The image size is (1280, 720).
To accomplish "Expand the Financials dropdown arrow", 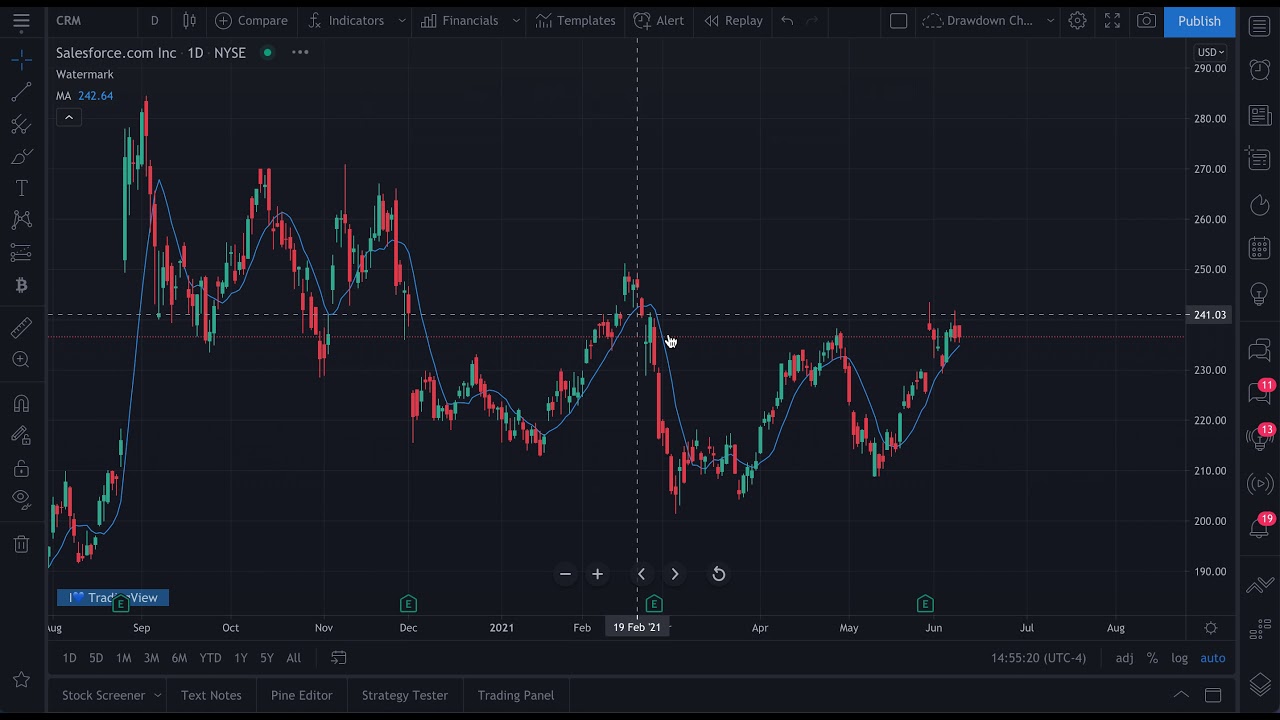I will [516, 20].
